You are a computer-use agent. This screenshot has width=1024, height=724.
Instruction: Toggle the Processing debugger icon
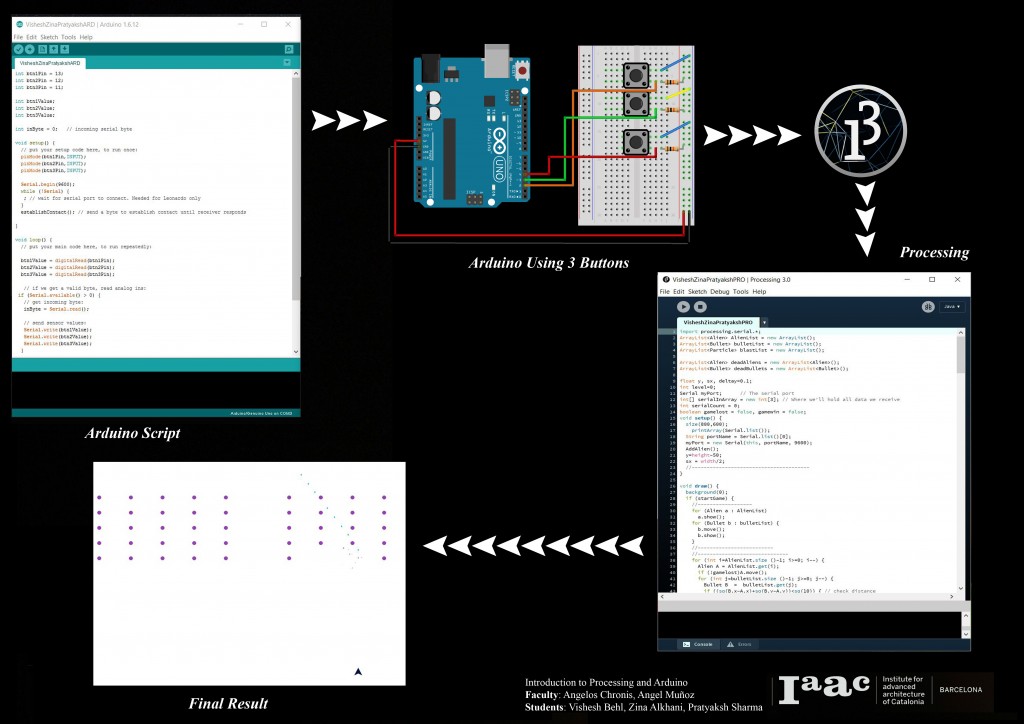[928, 307]
